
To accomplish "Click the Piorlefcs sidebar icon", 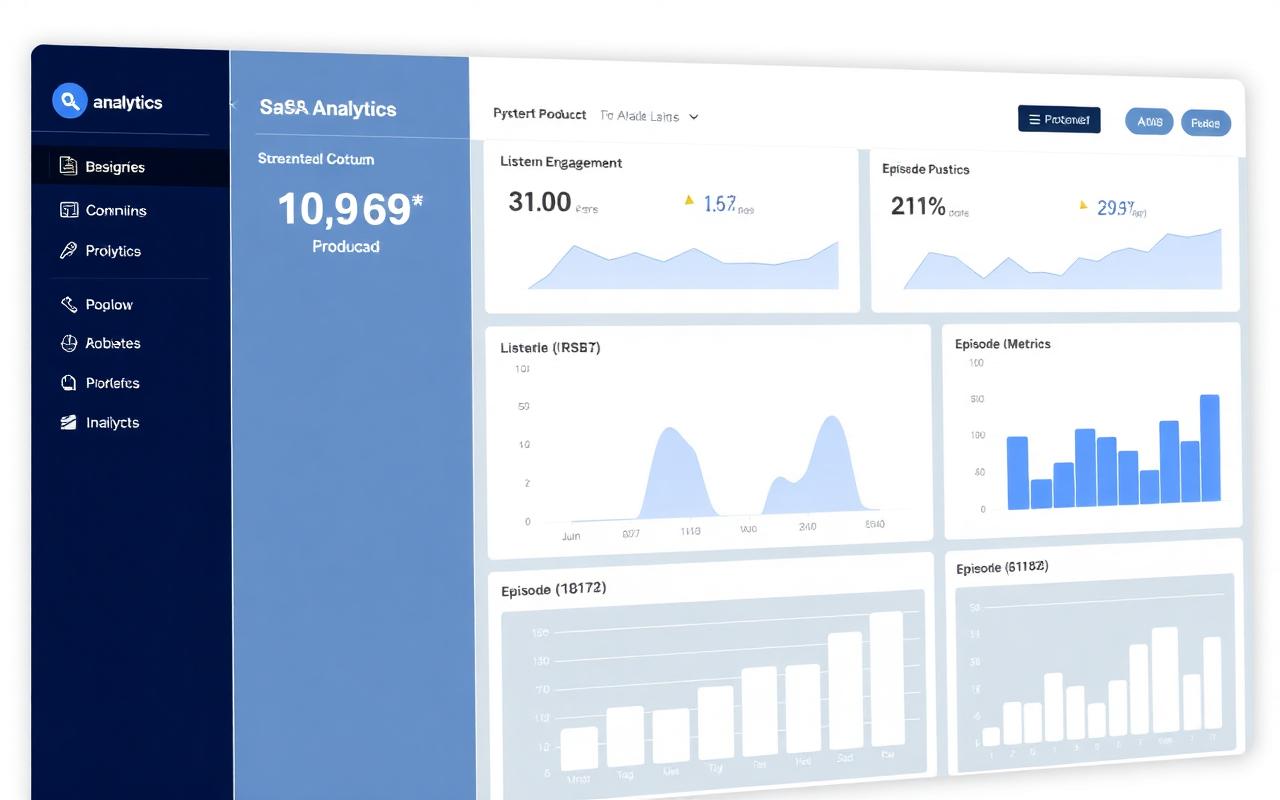I will tap(69, 382).
